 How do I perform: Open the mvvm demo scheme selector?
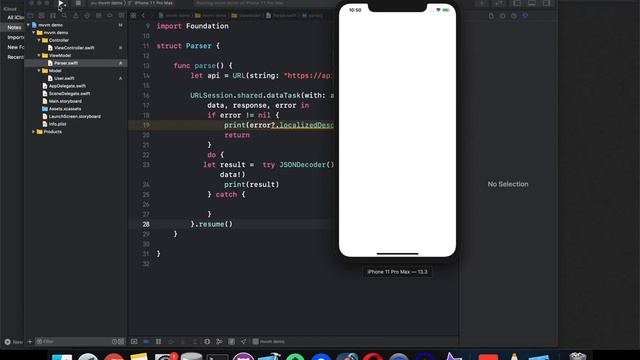[x=106, y=3]
